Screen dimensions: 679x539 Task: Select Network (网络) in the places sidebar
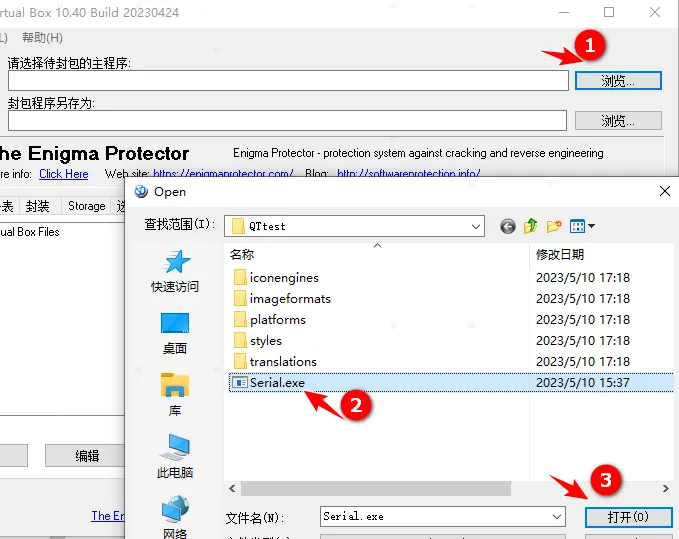click(x=175, y=515)
